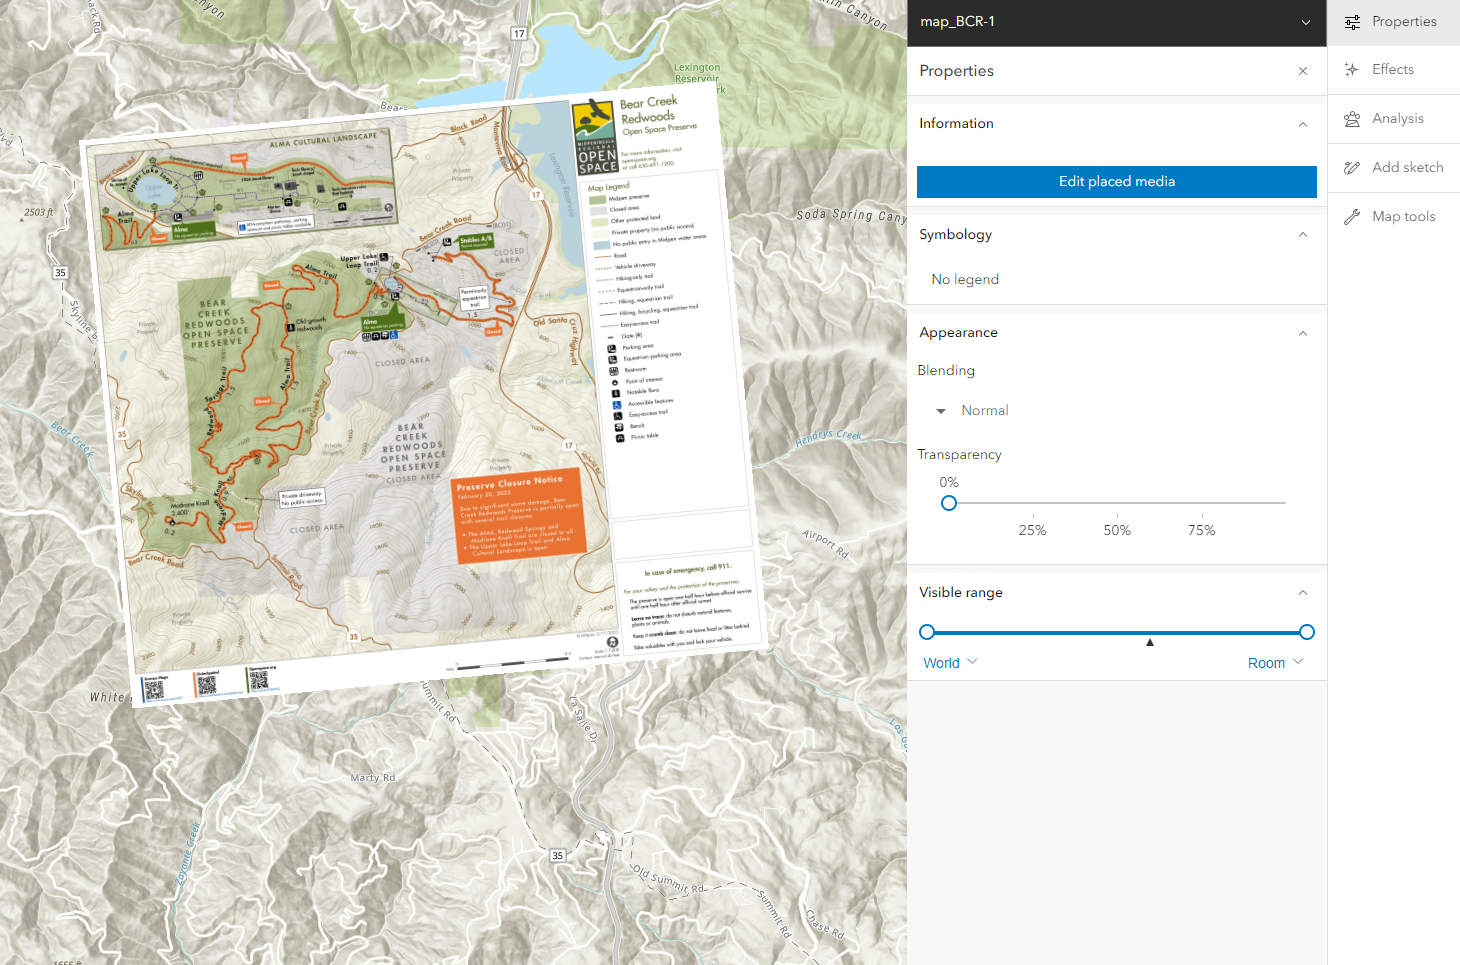The width and height of the screenshot is (1460, 965).
Task: Click the Visible range right slider handle
Action: [x=1306, y=632]
